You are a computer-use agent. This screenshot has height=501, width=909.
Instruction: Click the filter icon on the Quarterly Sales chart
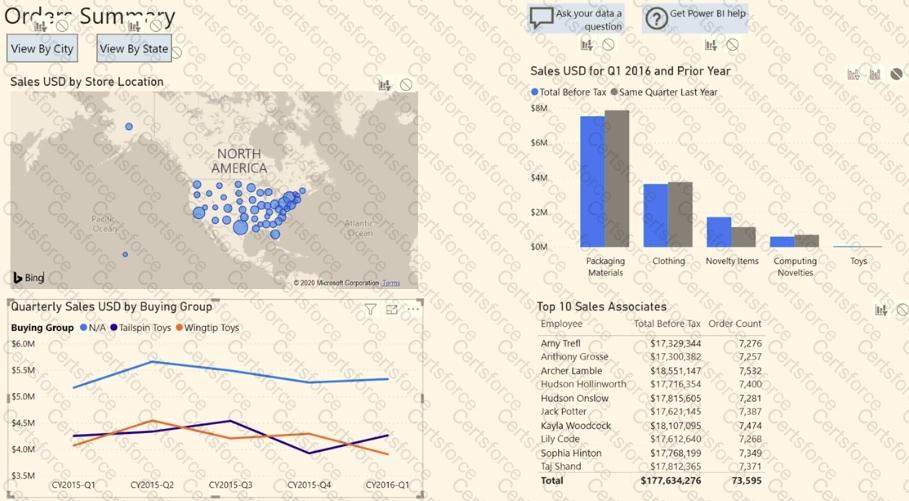370,310
